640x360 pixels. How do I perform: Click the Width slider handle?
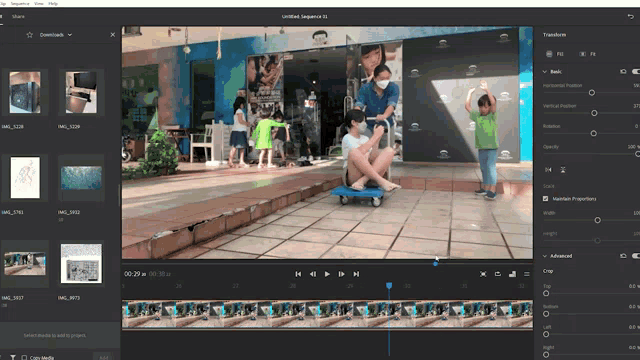598,220
